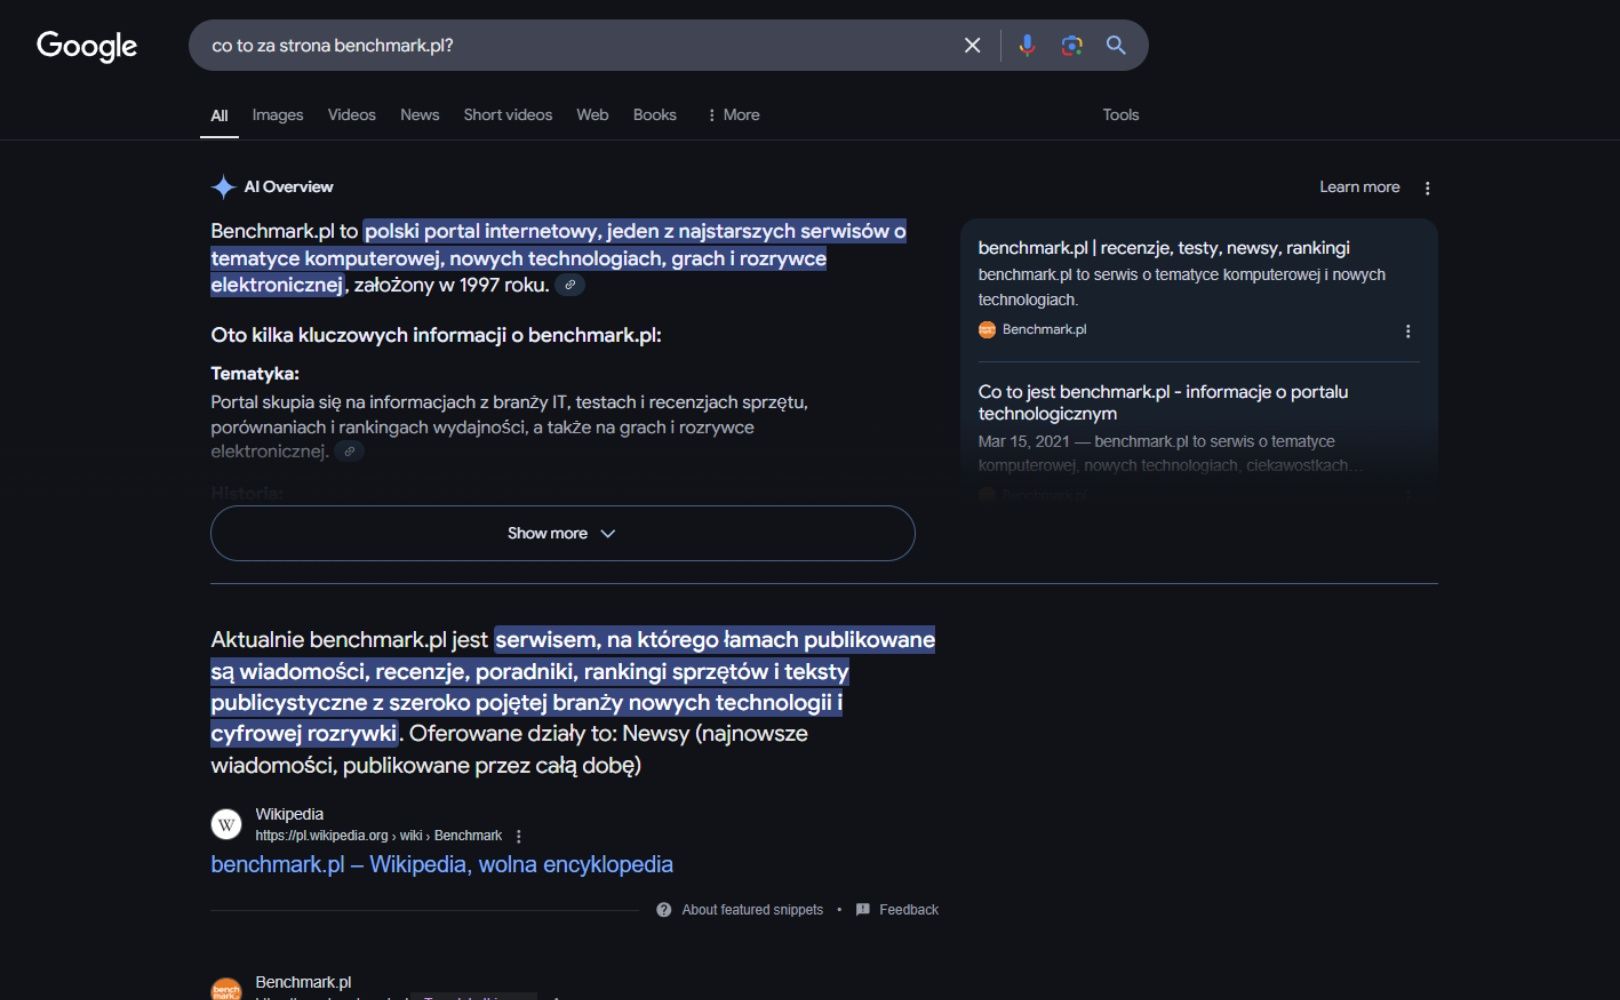Click Learn more about AI Overview
The height and width of the screenshot is (1000, 1620).
[1359, 187]
